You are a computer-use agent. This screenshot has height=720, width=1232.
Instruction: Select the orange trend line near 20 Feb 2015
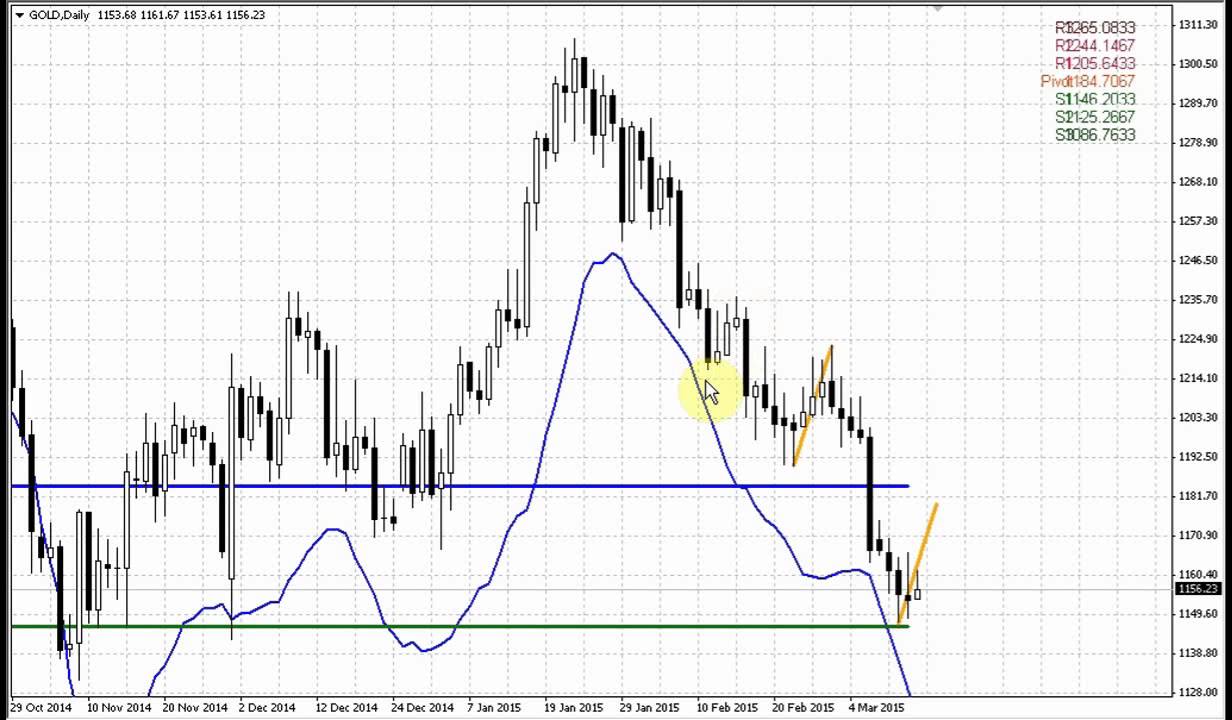tap(812, 405)
